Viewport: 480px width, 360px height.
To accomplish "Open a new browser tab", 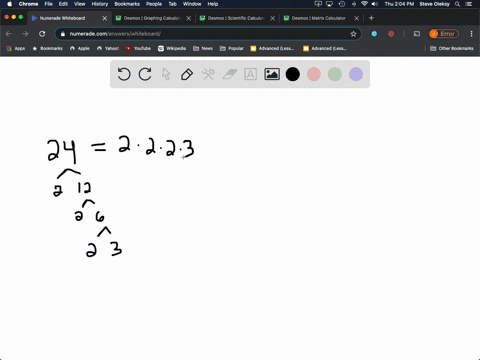I will click(x=371, y=18).
